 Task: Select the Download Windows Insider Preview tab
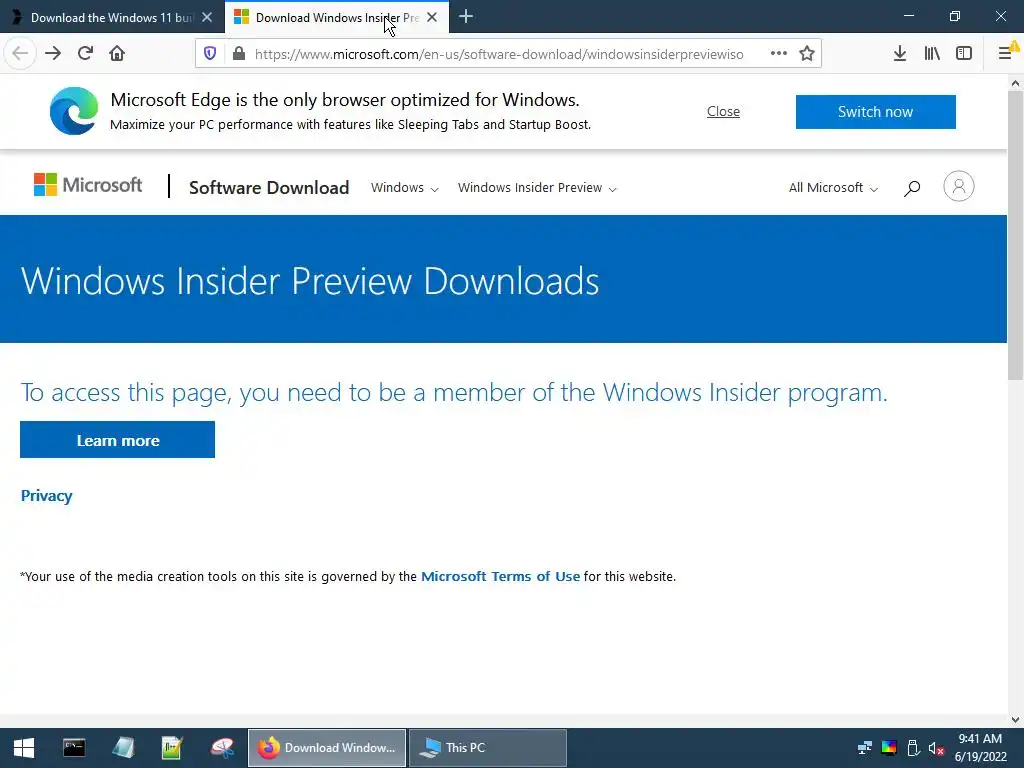point(336,18)
